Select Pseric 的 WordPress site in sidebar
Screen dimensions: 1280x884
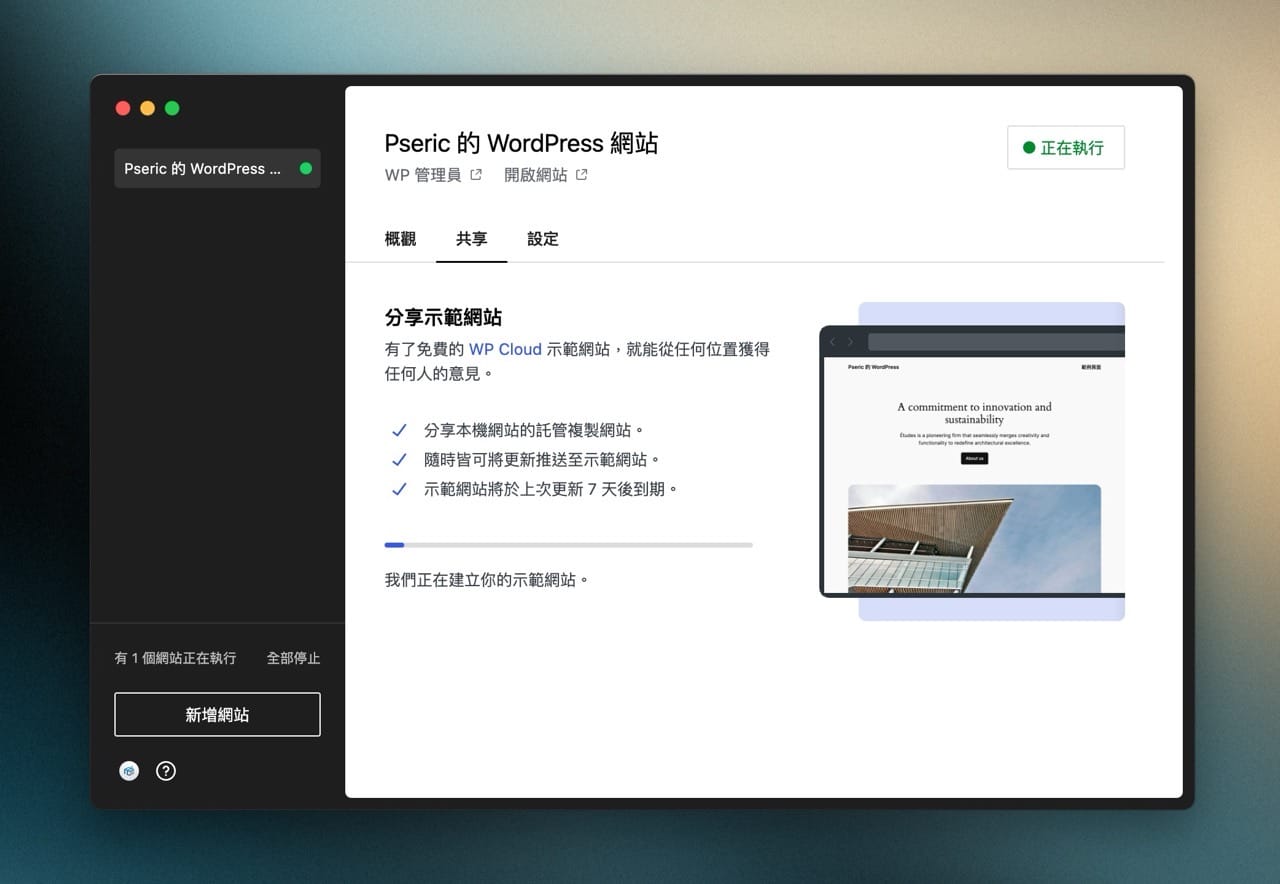pos(217,169)
